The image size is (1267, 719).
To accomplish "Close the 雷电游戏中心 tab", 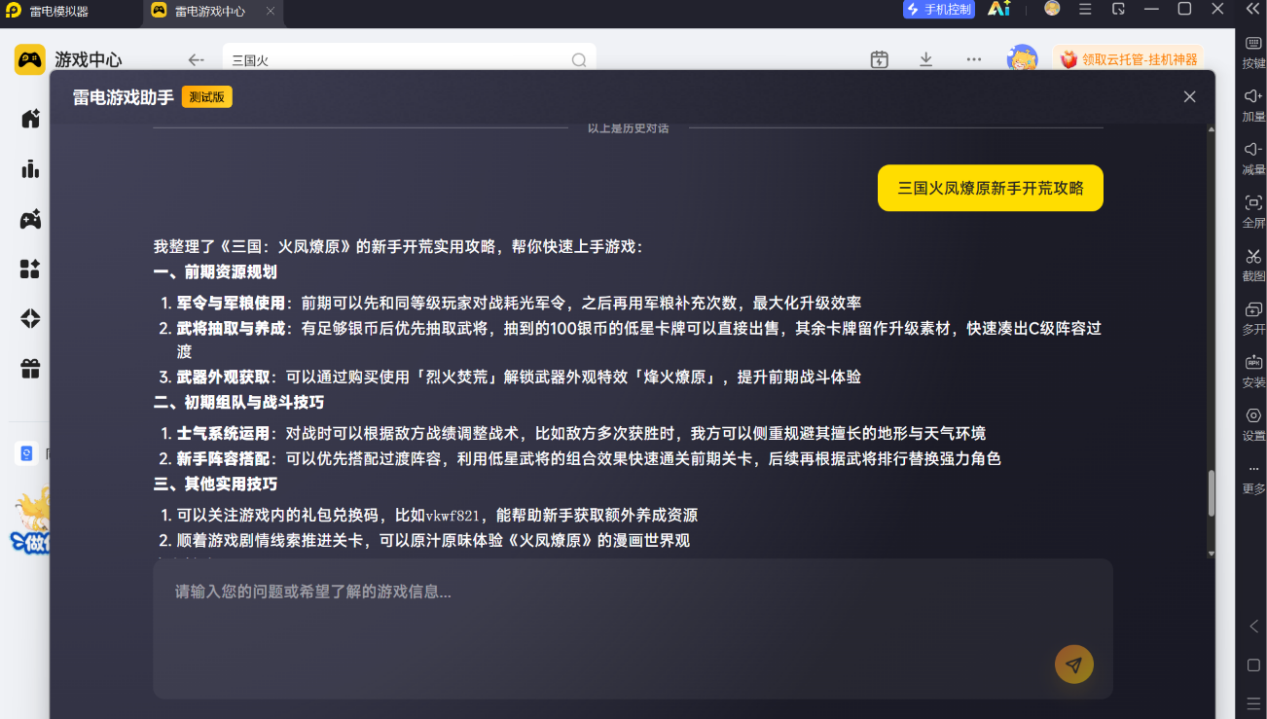I will pyautogui.click(x=270, y=11).
